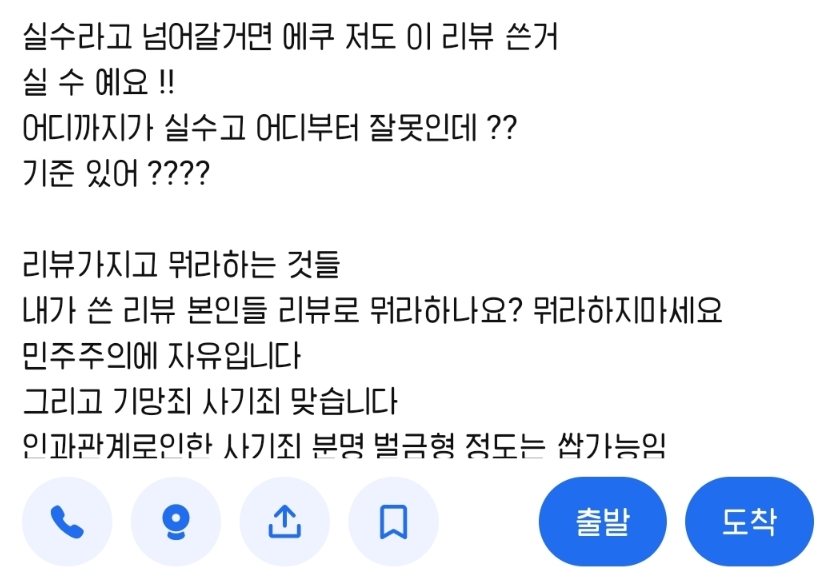This screenshot has height=583, width=820.
Task: Tap the line '리뷰가지고 뭐라하는 것들'
Action: pos(181,265)
